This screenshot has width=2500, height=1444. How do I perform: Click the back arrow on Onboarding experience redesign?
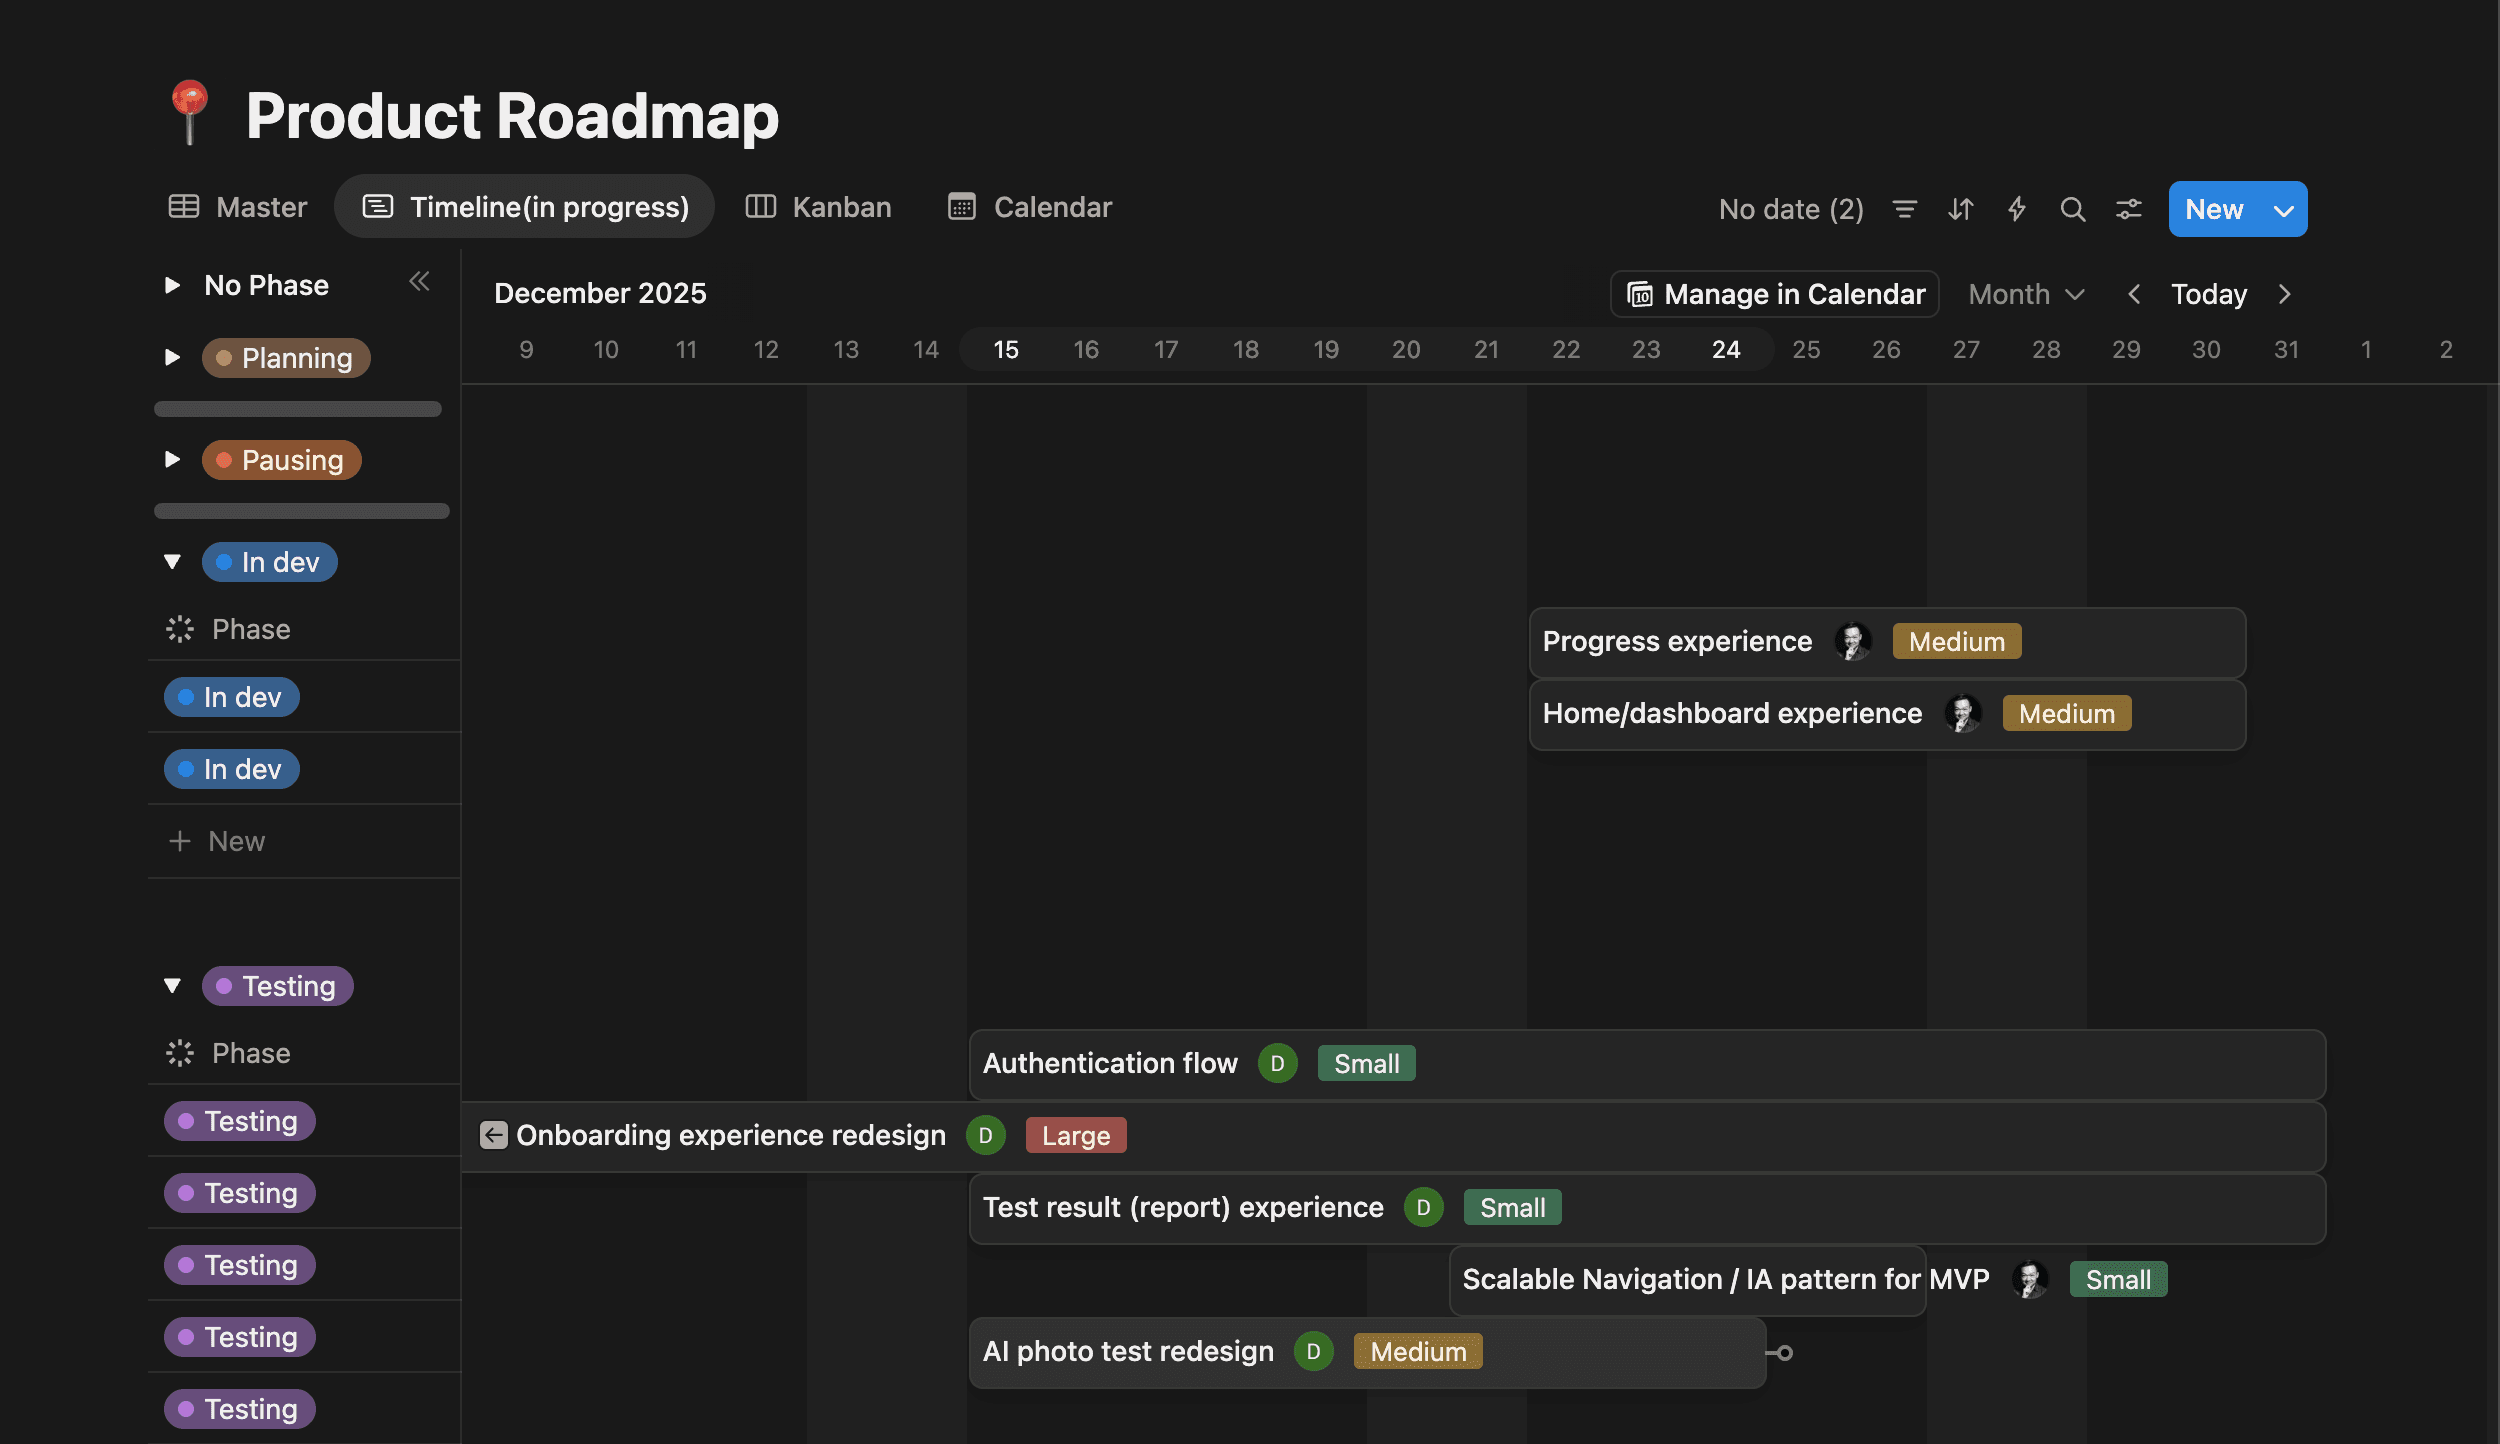[x=493, y=1135]
